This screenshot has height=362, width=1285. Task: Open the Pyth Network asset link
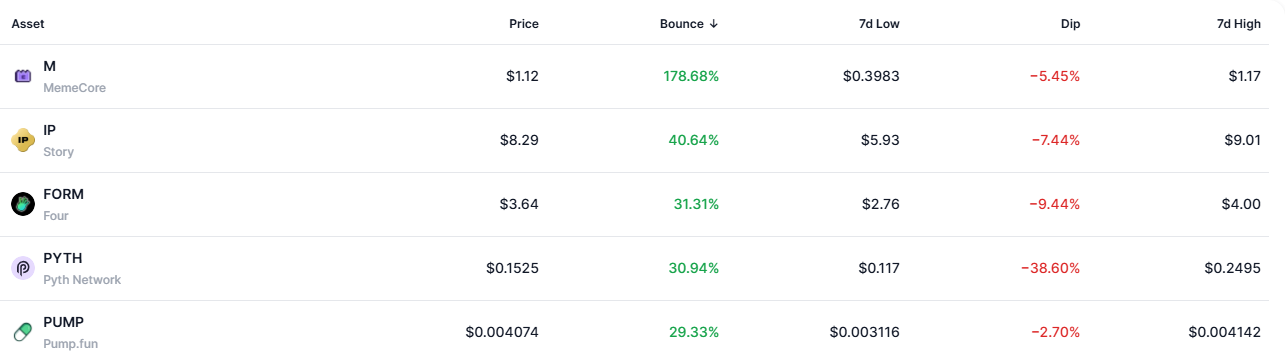pyautogui.click(x=82, y=280)
